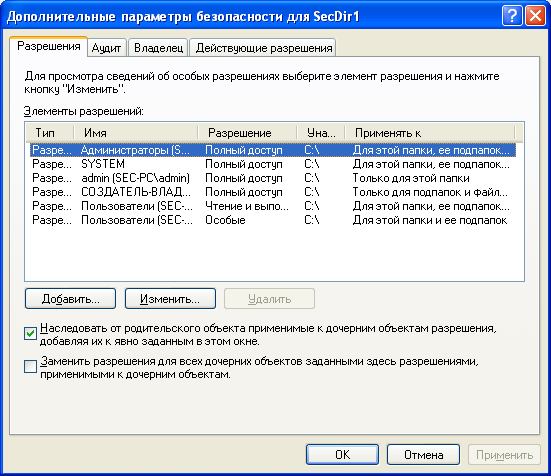Click 'Только для подпапок и файл...' cell
The height and width of the screenshot is (476, 551).
coord(430,192)
